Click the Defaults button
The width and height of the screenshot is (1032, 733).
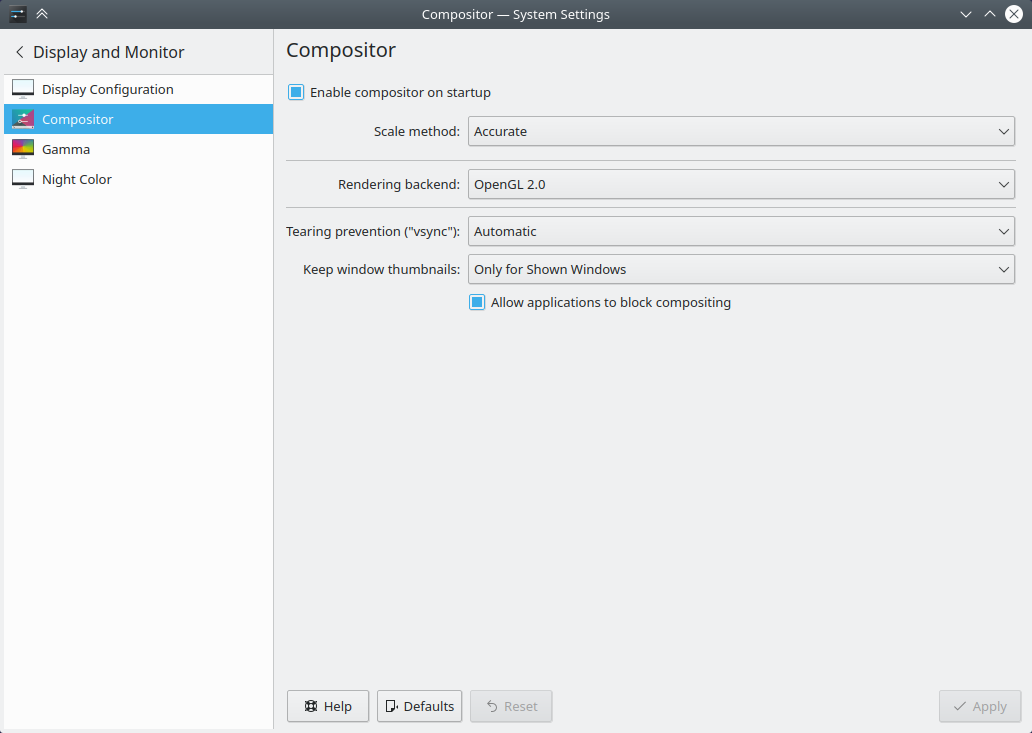tap(419, 706)
